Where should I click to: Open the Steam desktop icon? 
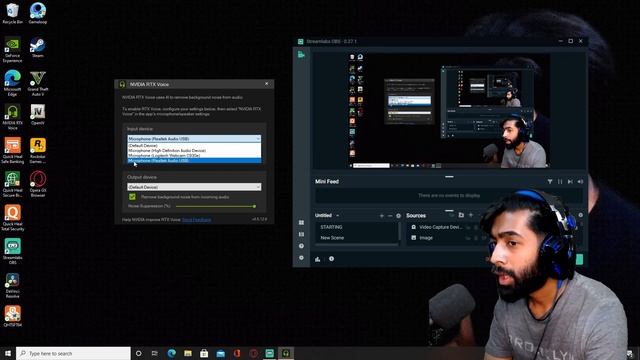tap(38, 47)
